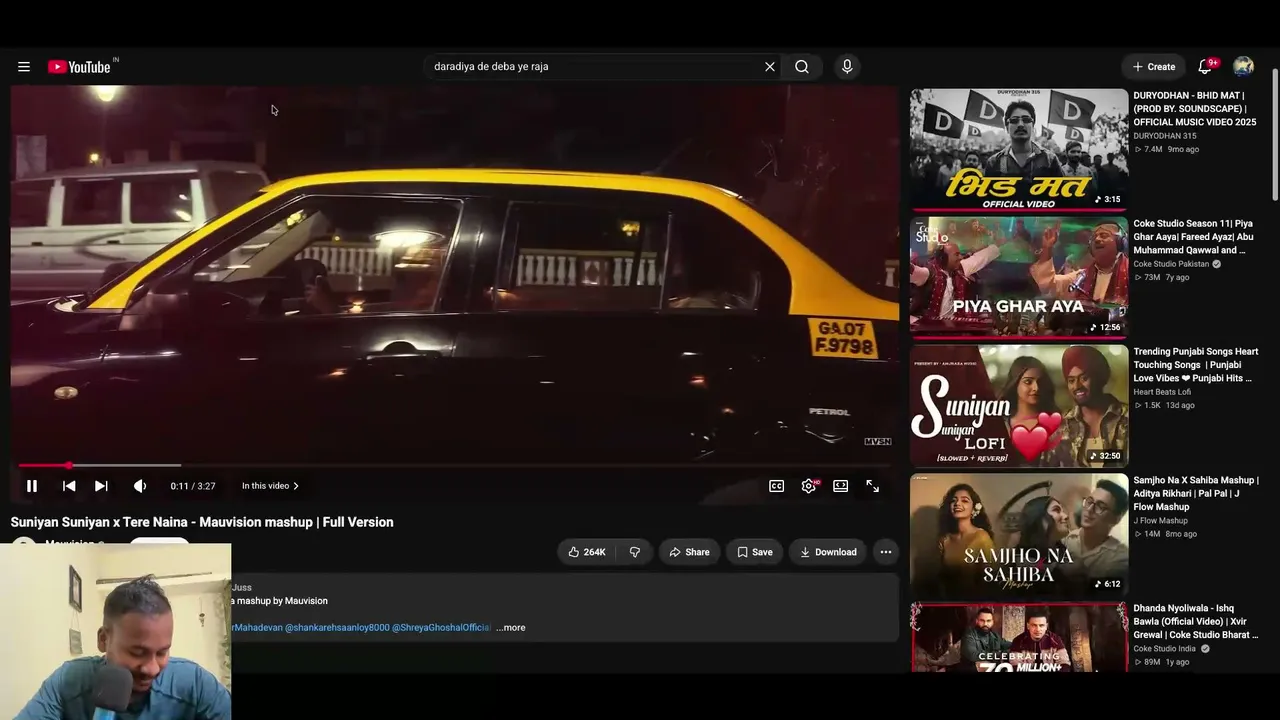Screen dimensions: 1280x720
Task: Enter full screen mode
Action: click(x=873, y=486)
